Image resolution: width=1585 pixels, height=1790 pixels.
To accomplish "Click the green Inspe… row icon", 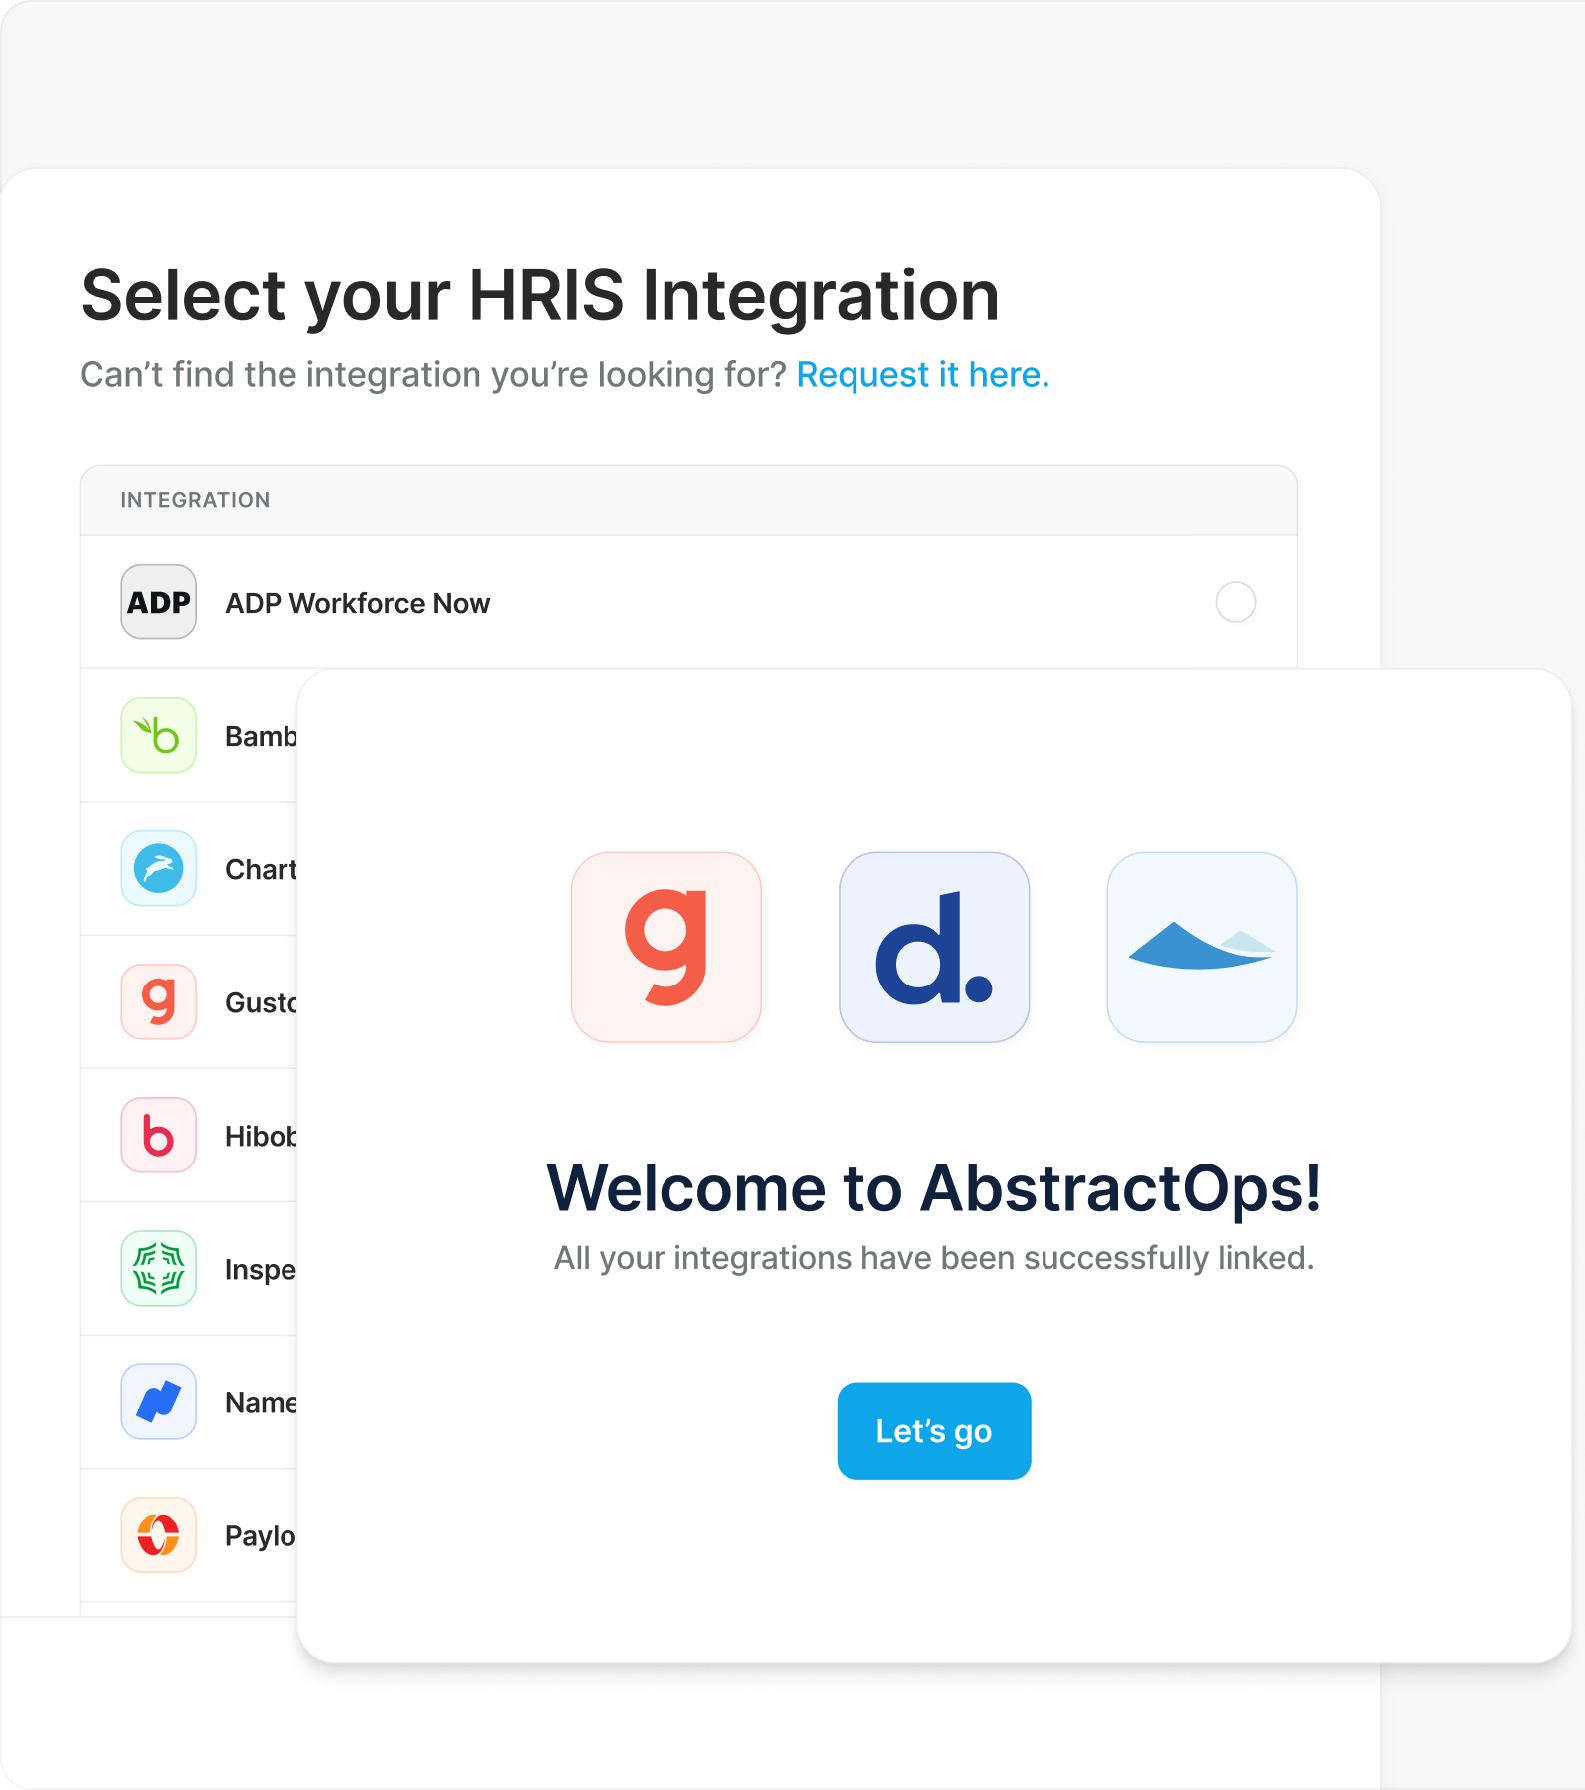I will pyautogui.click(x=158, y=1268).
